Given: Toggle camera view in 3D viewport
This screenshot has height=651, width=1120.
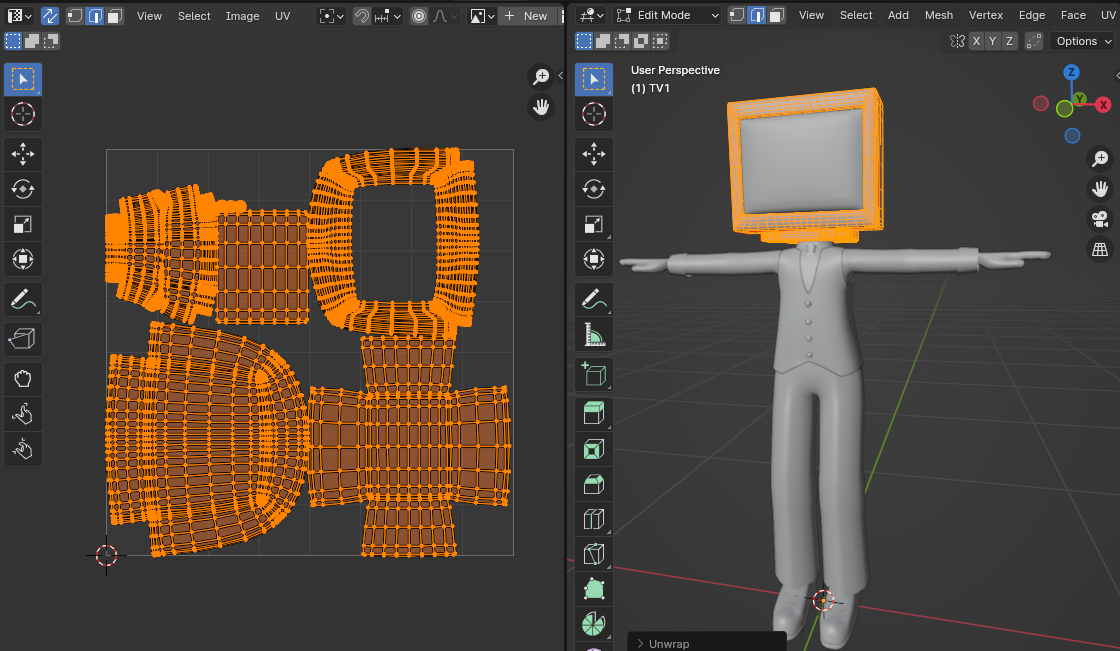Looking at the screenshot, I should 1100,219.
